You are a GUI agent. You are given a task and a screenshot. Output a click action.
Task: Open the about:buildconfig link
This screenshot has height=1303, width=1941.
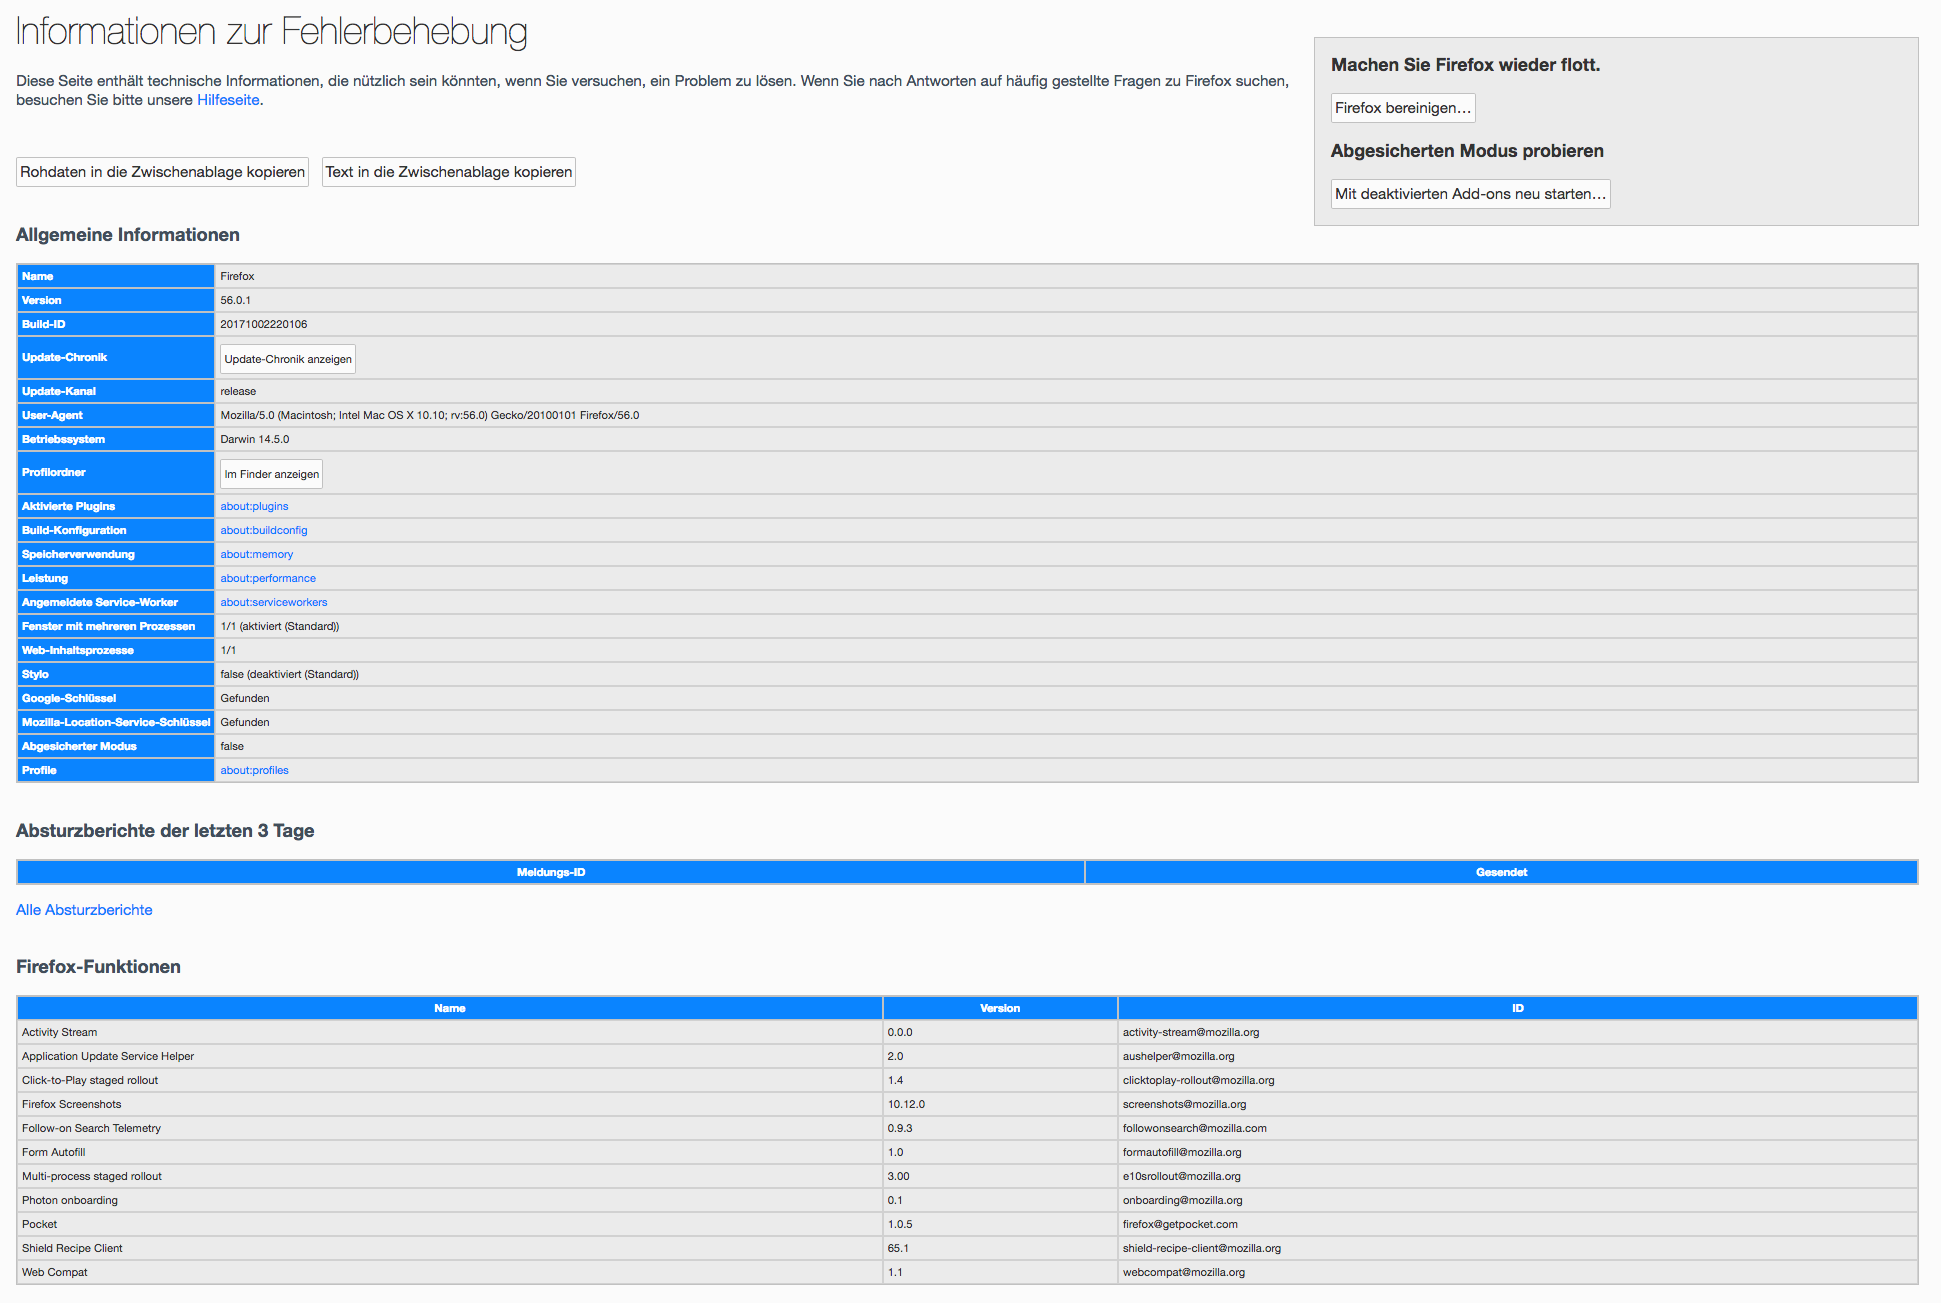[x=264, y=530]
